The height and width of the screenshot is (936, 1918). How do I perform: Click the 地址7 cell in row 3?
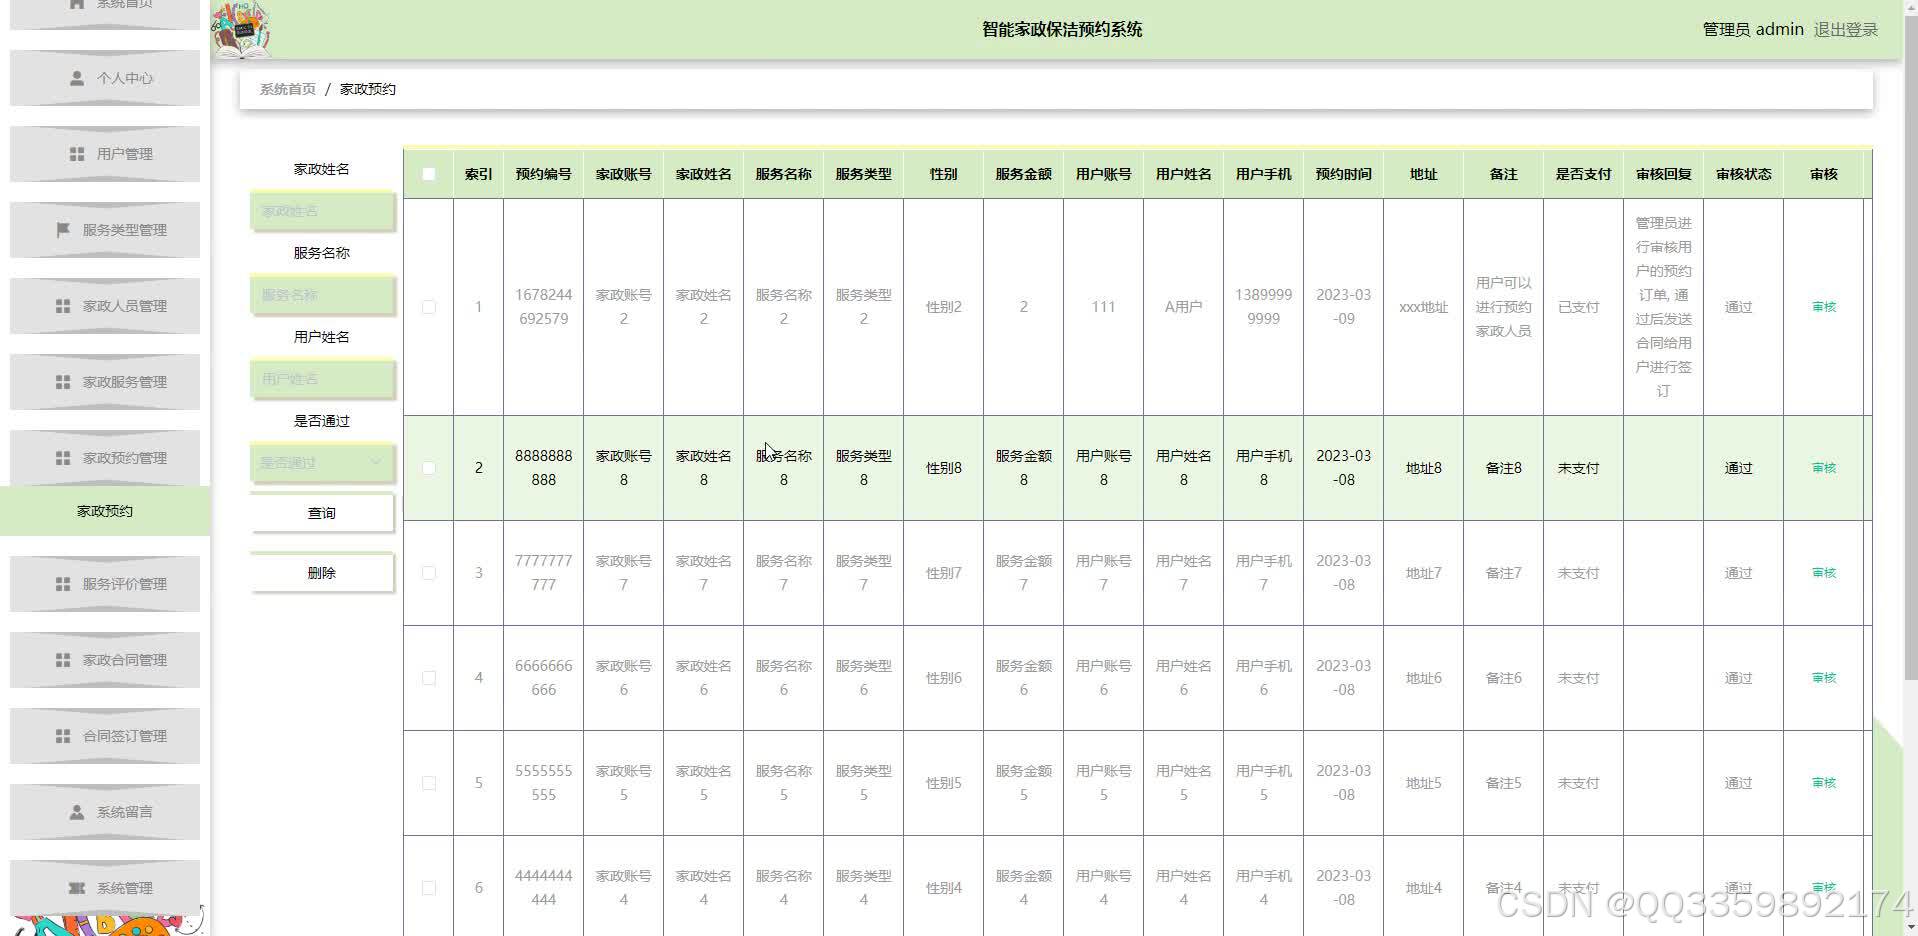(x=1424, y=573)
